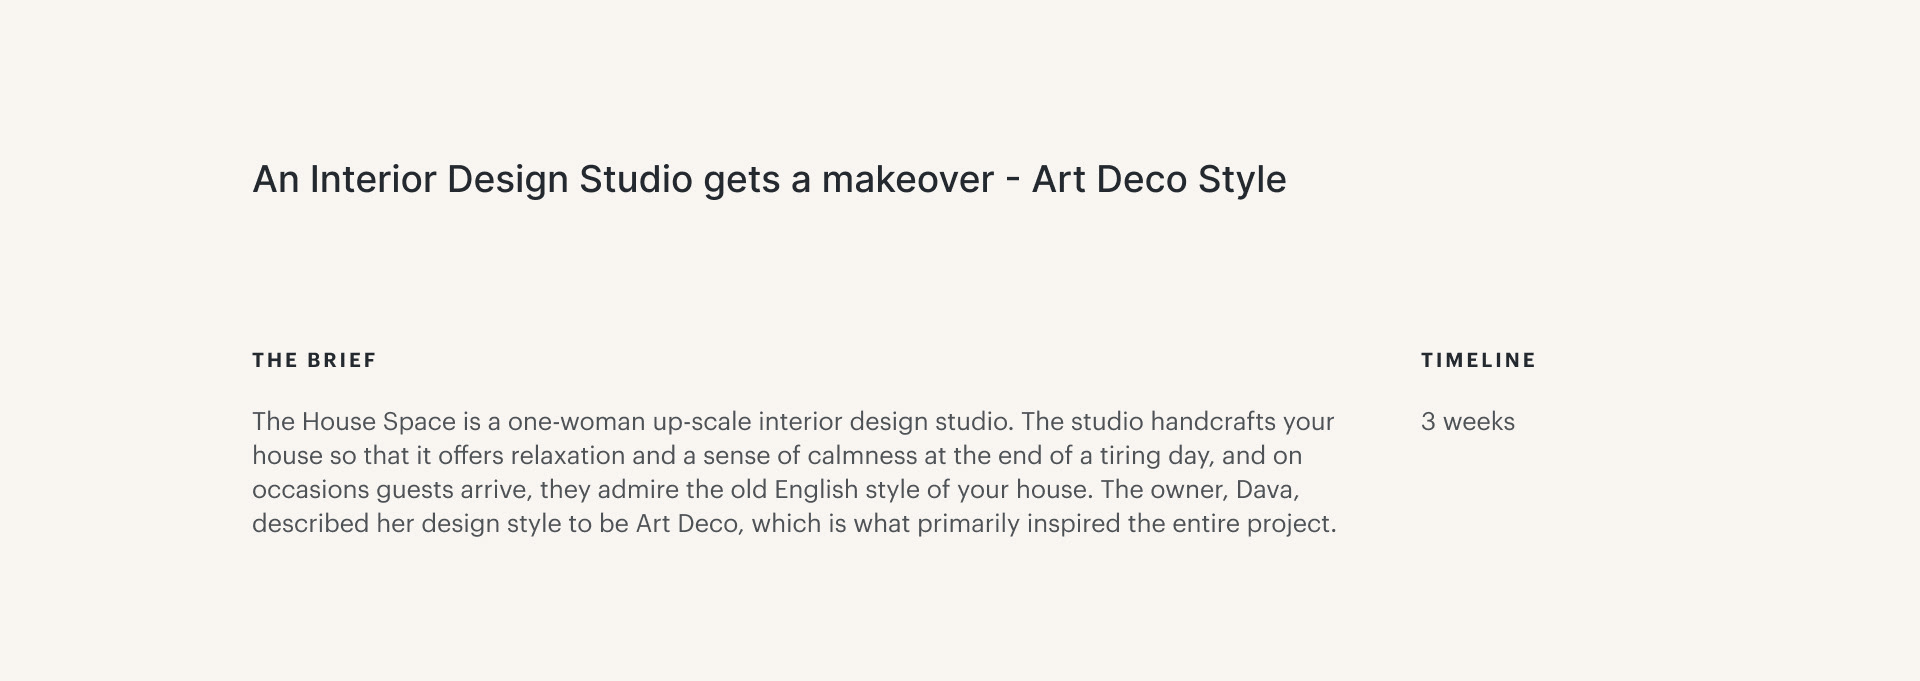Click the line starting 'occasions guests arrive'
Screen dimensions: 1920x681
tap(776, 490)
